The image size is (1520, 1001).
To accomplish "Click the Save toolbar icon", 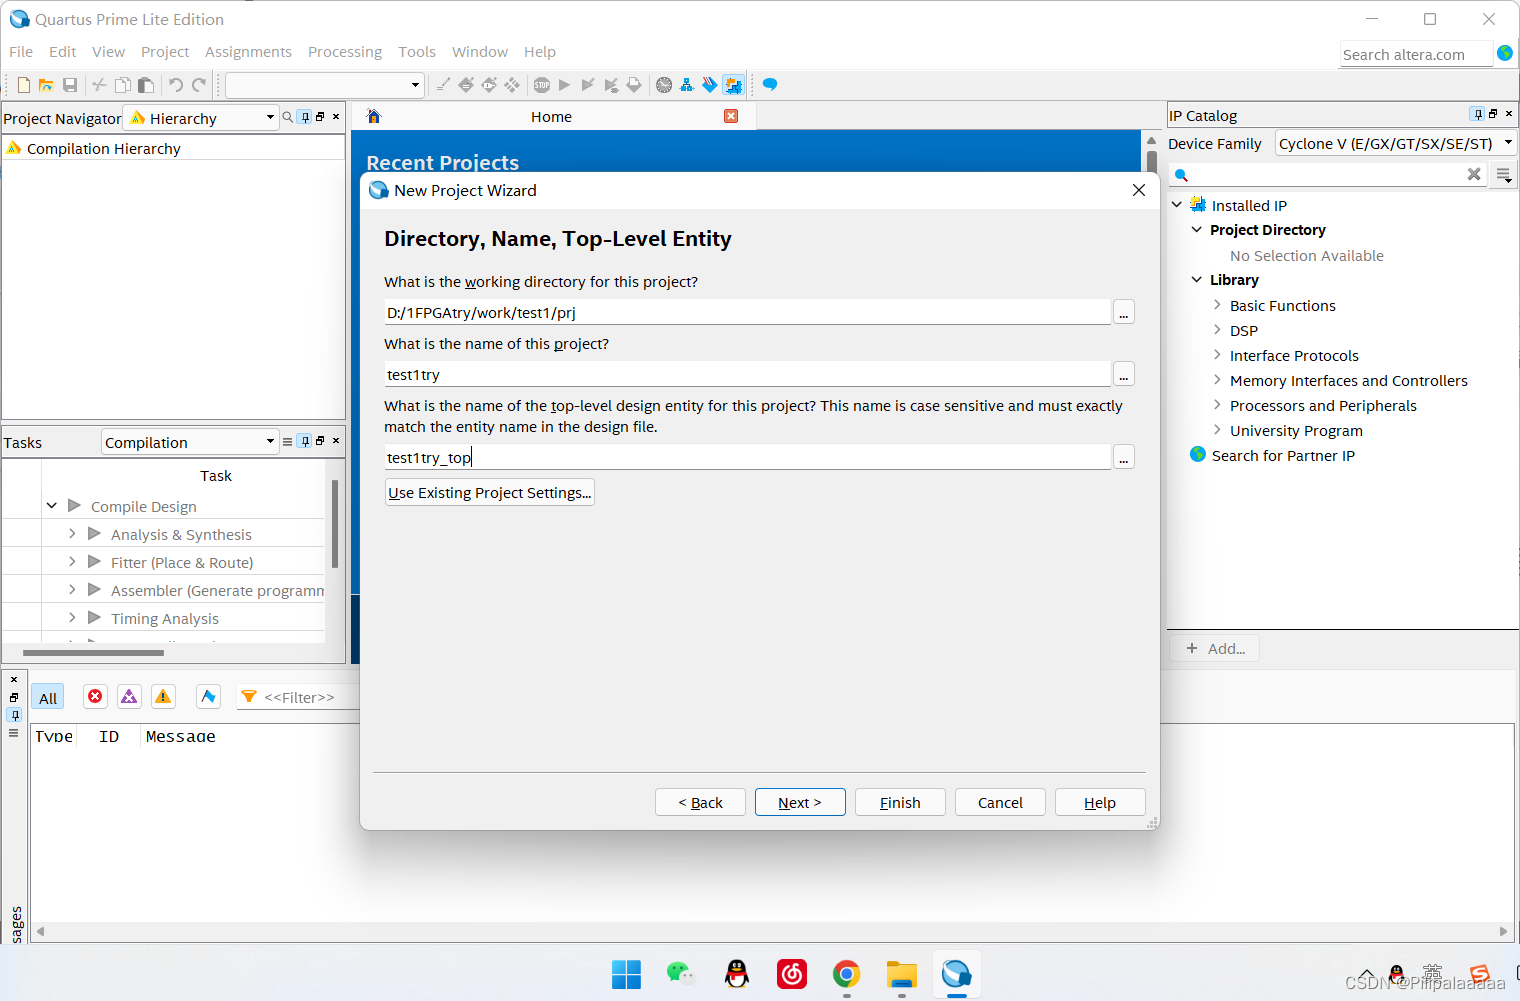I will (x=70, y=85).
